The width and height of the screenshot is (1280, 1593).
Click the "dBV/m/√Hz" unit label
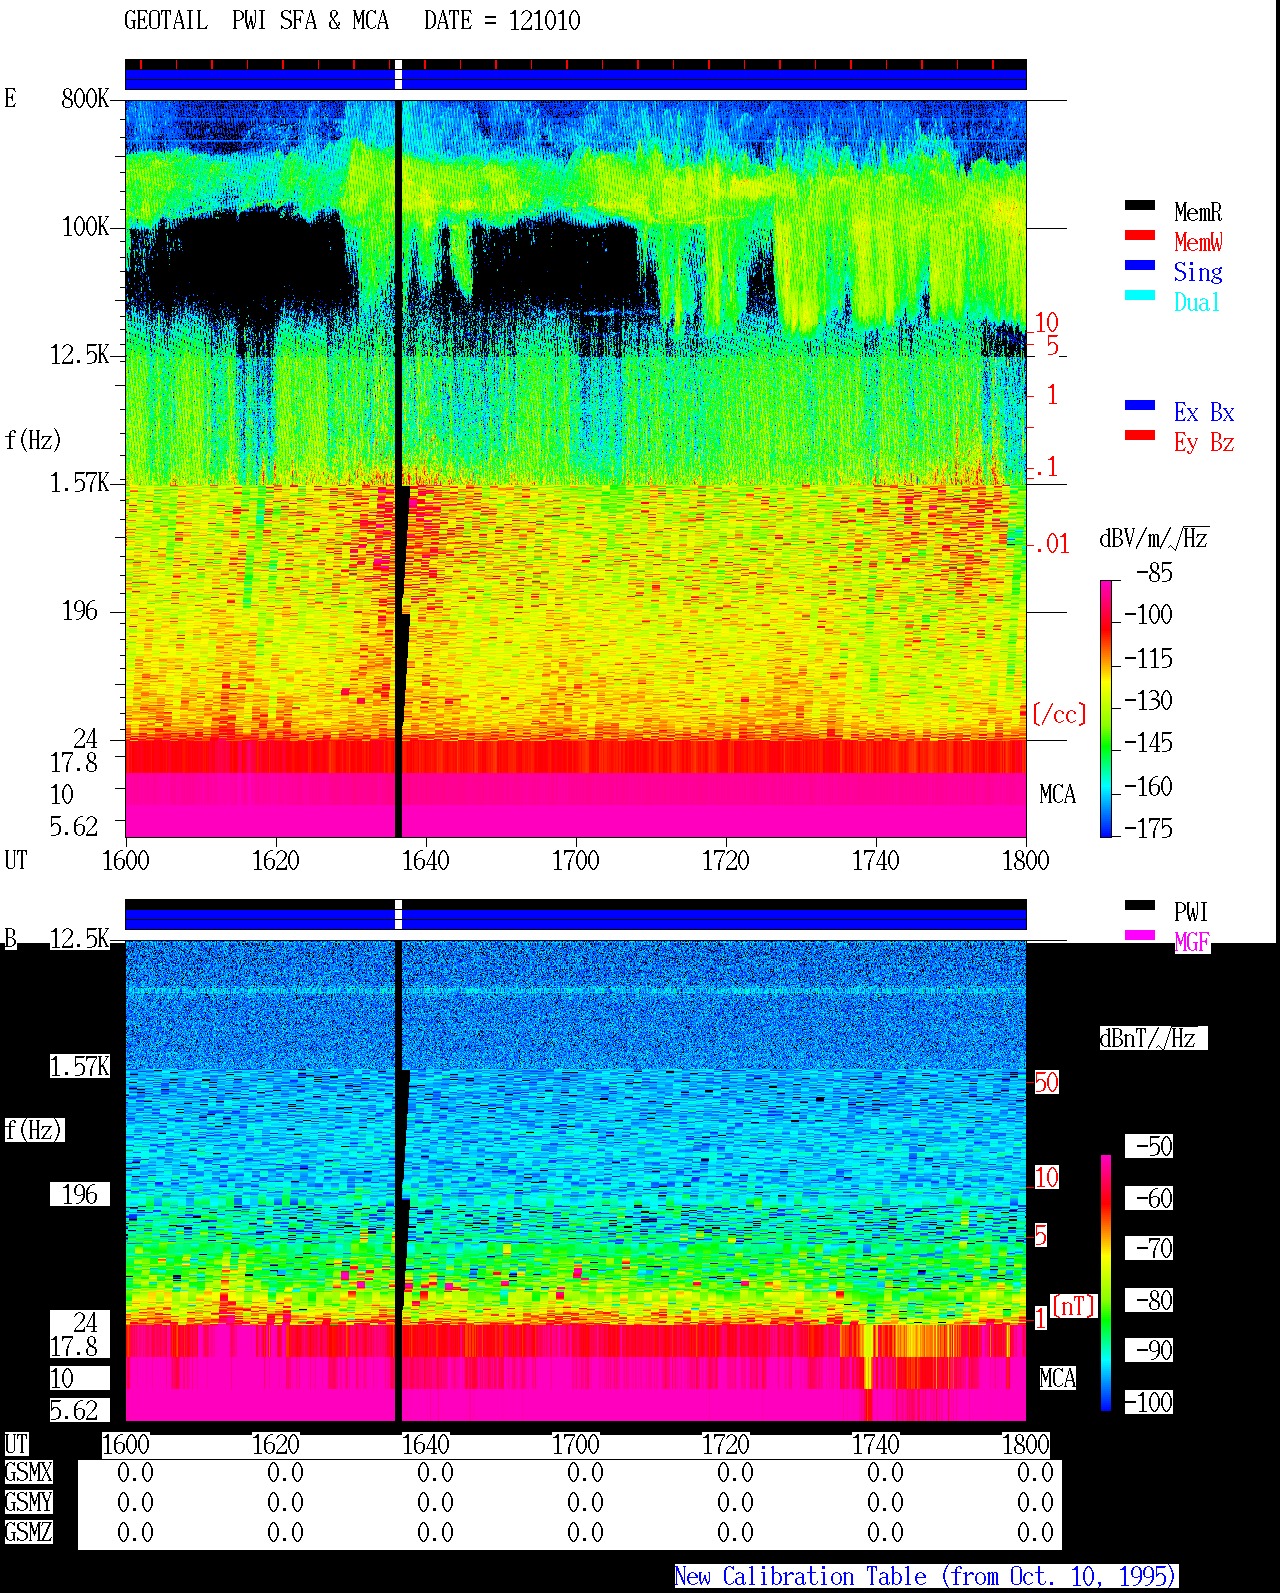coord(1154,538)
